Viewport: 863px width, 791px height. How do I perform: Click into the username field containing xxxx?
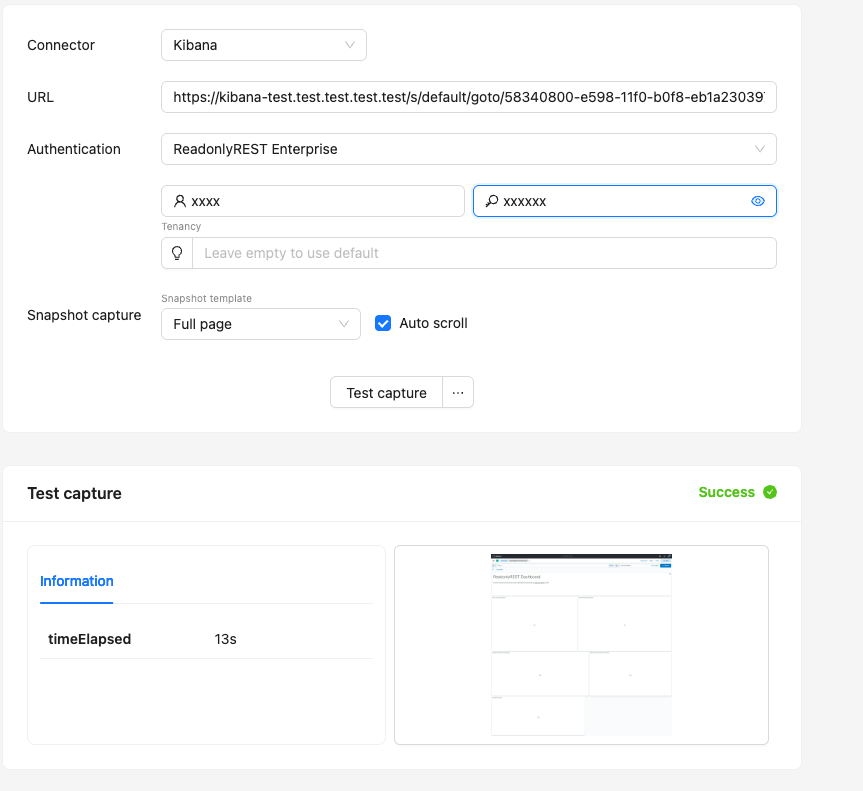[x=320, y=201]
